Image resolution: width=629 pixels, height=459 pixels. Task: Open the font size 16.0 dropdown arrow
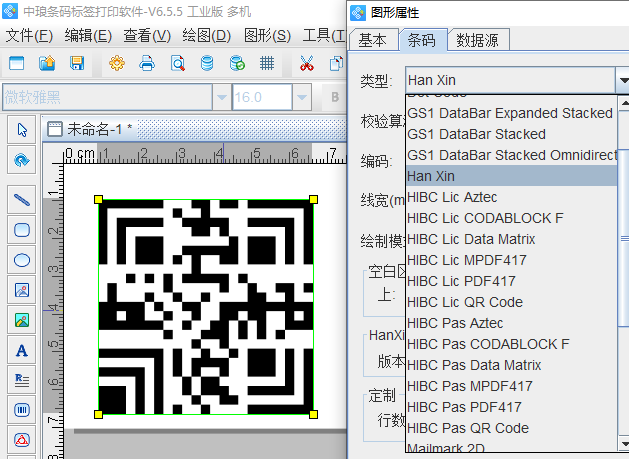pyautogui.click(x=302, y=97)
